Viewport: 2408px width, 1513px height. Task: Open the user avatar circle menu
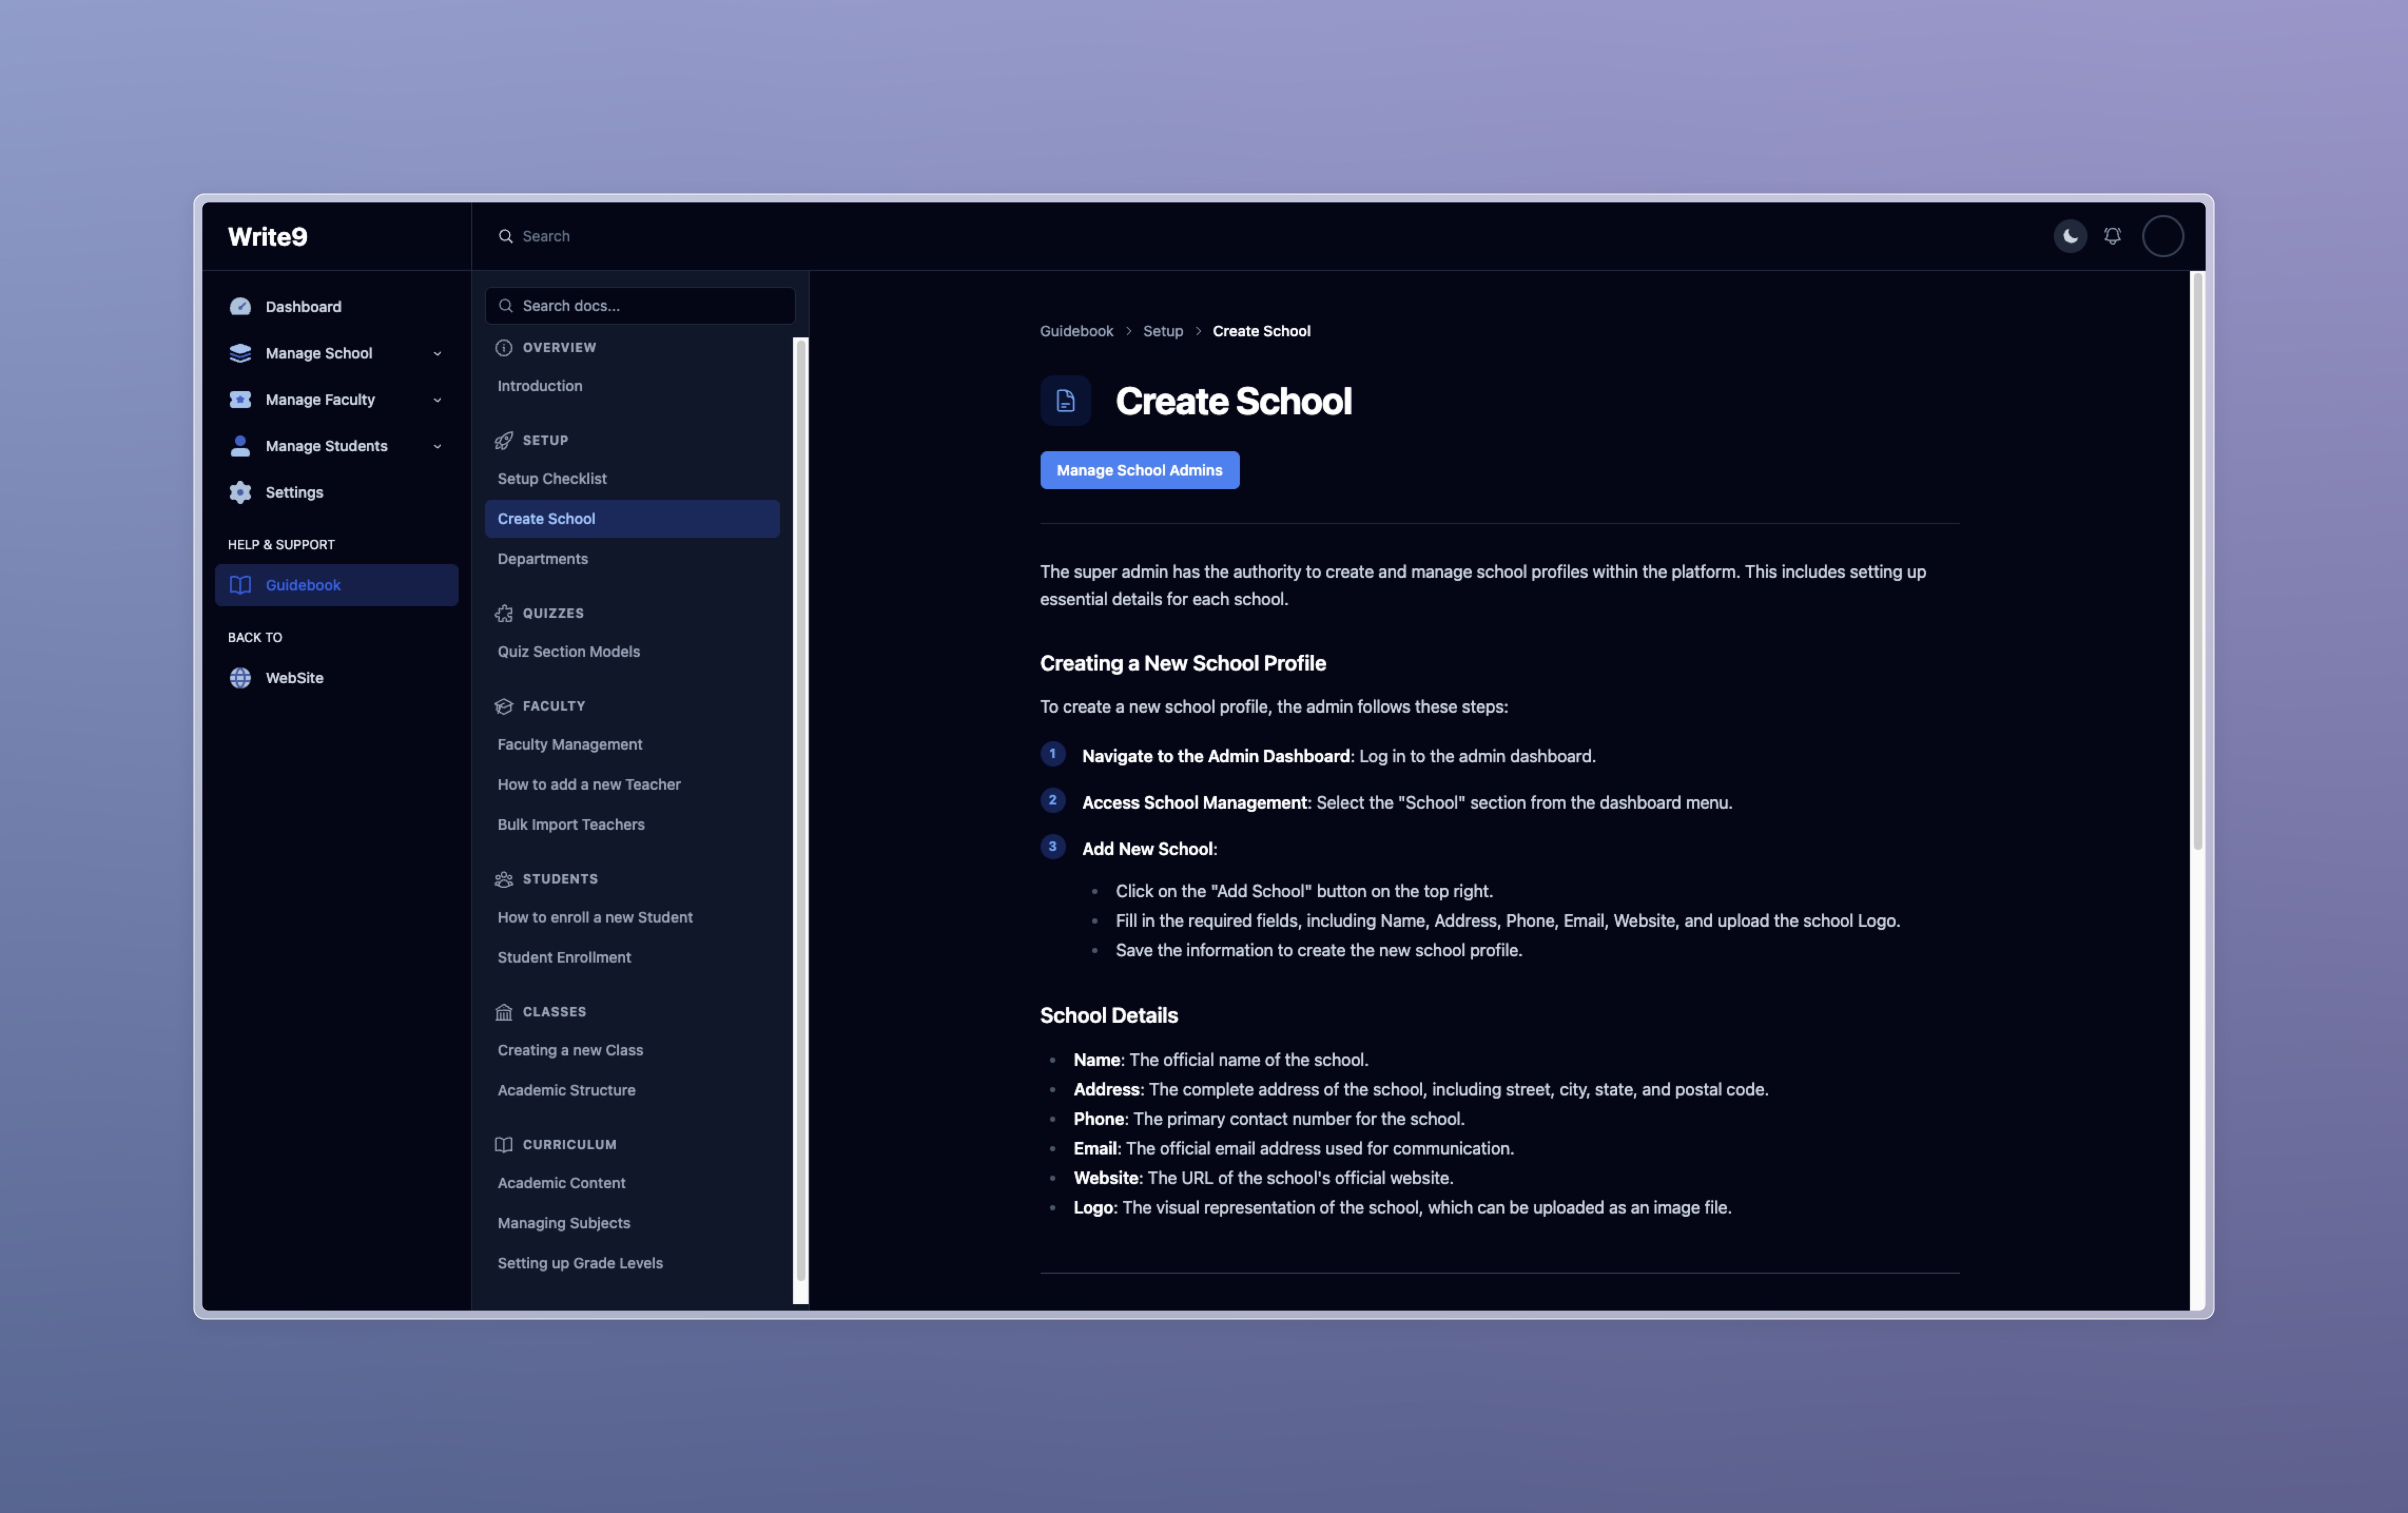click(x=2162, y=236)
